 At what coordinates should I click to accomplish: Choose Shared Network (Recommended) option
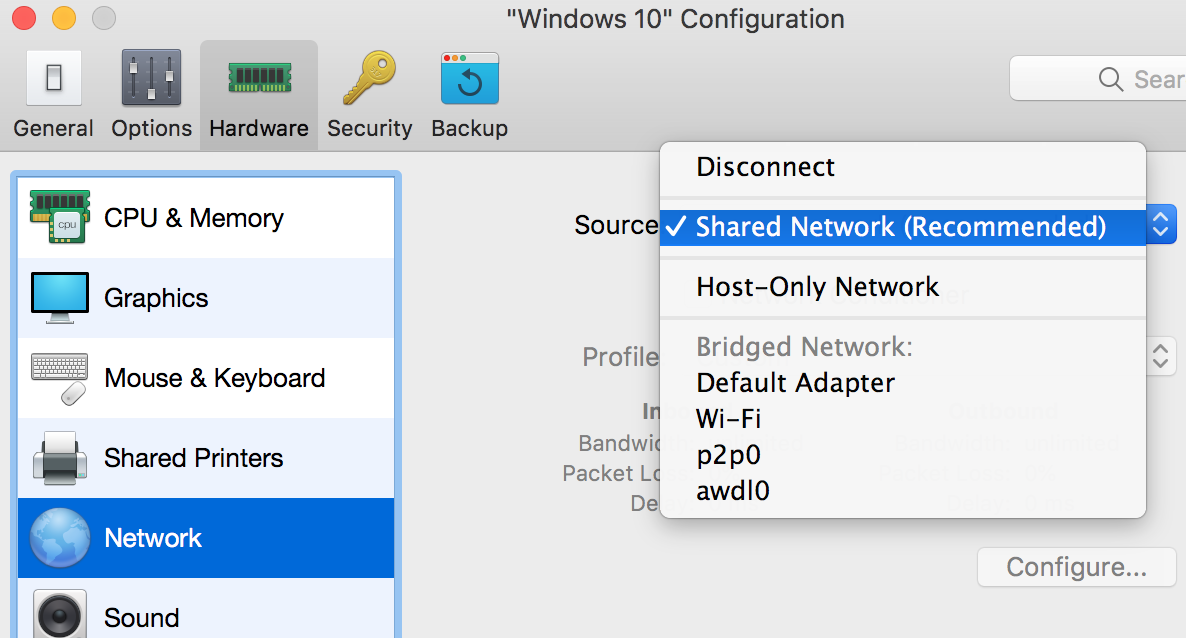pos(900,227)
